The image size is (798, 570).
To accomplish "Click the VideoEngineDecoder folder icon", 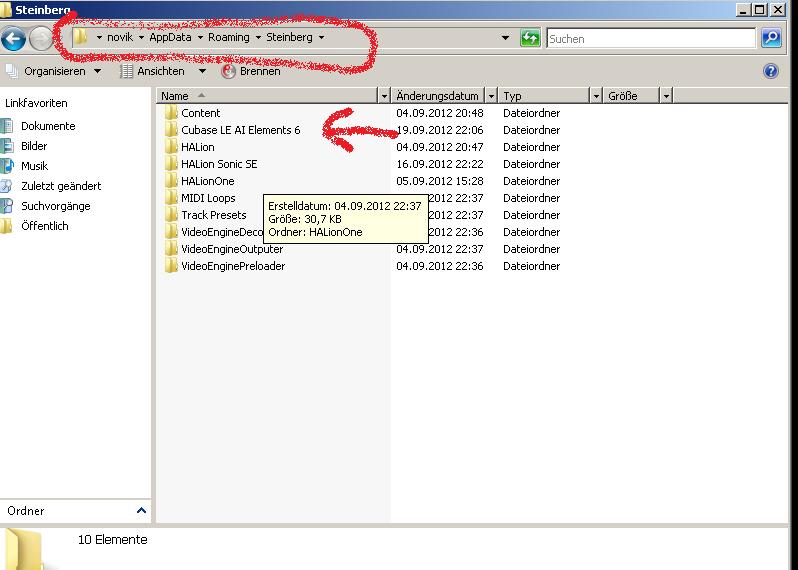I will [171, 232].
